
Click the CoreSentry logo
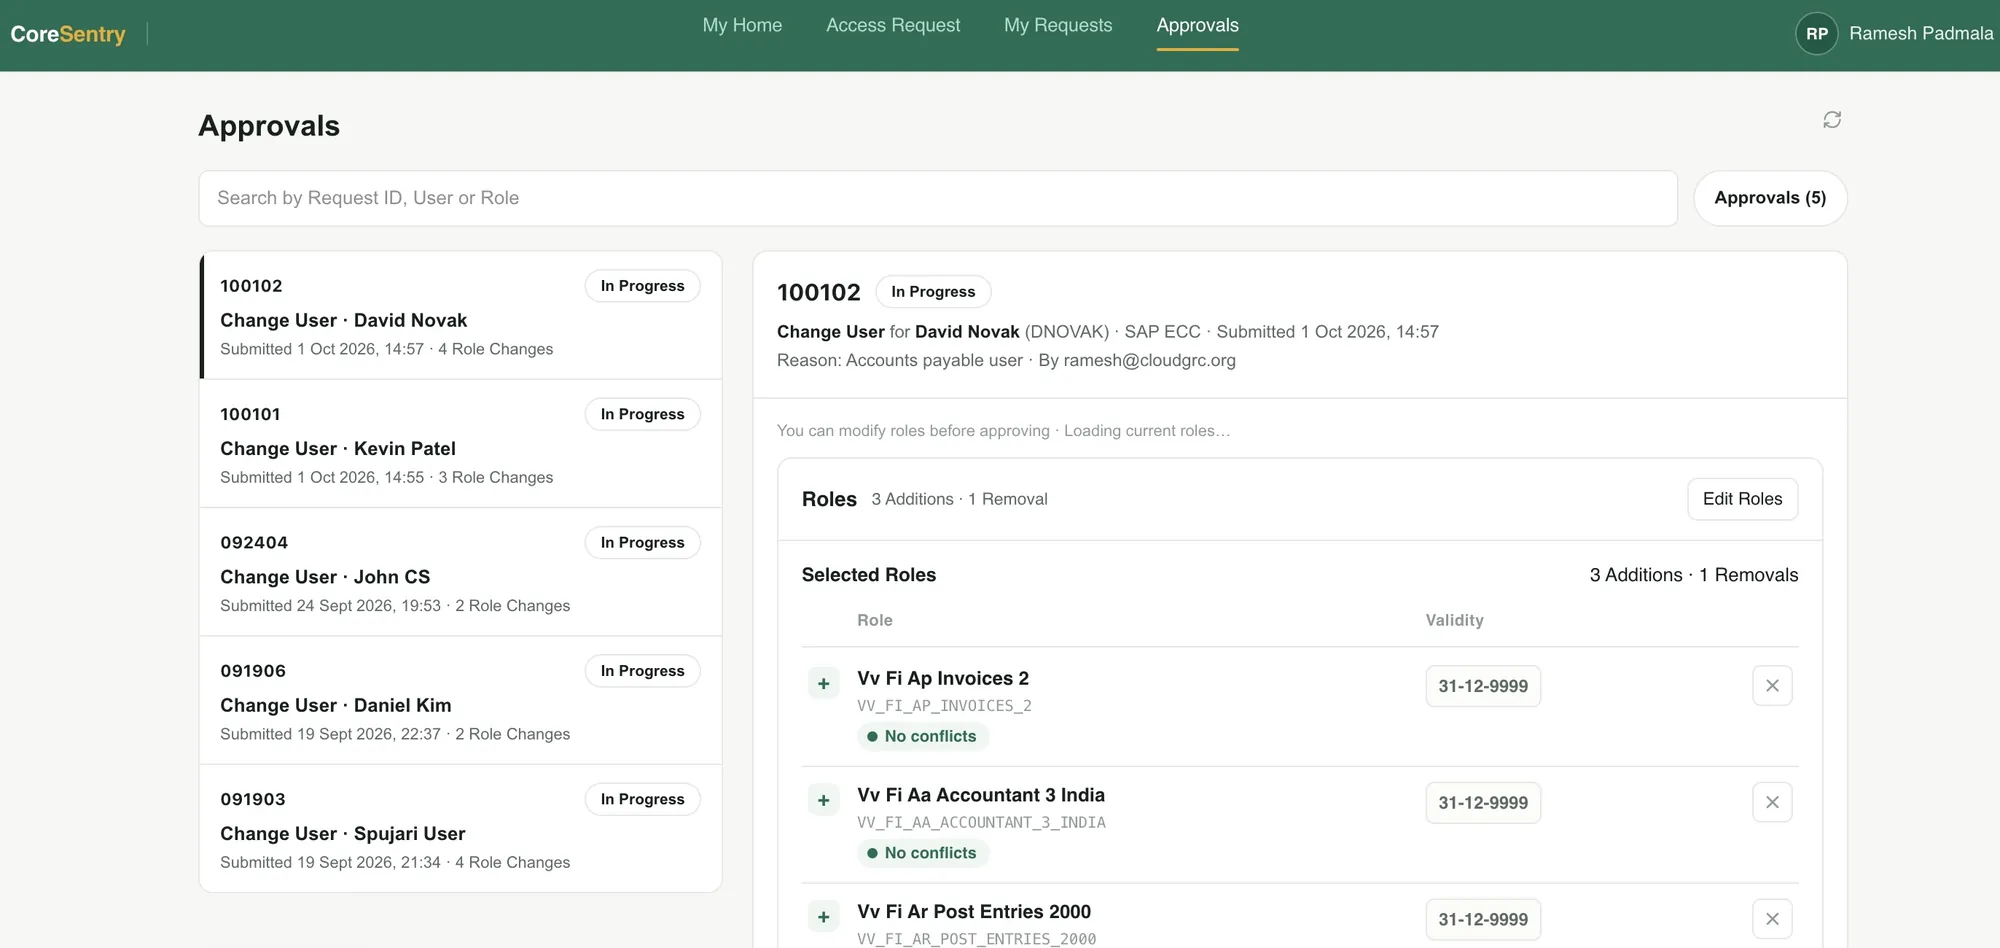68,34
